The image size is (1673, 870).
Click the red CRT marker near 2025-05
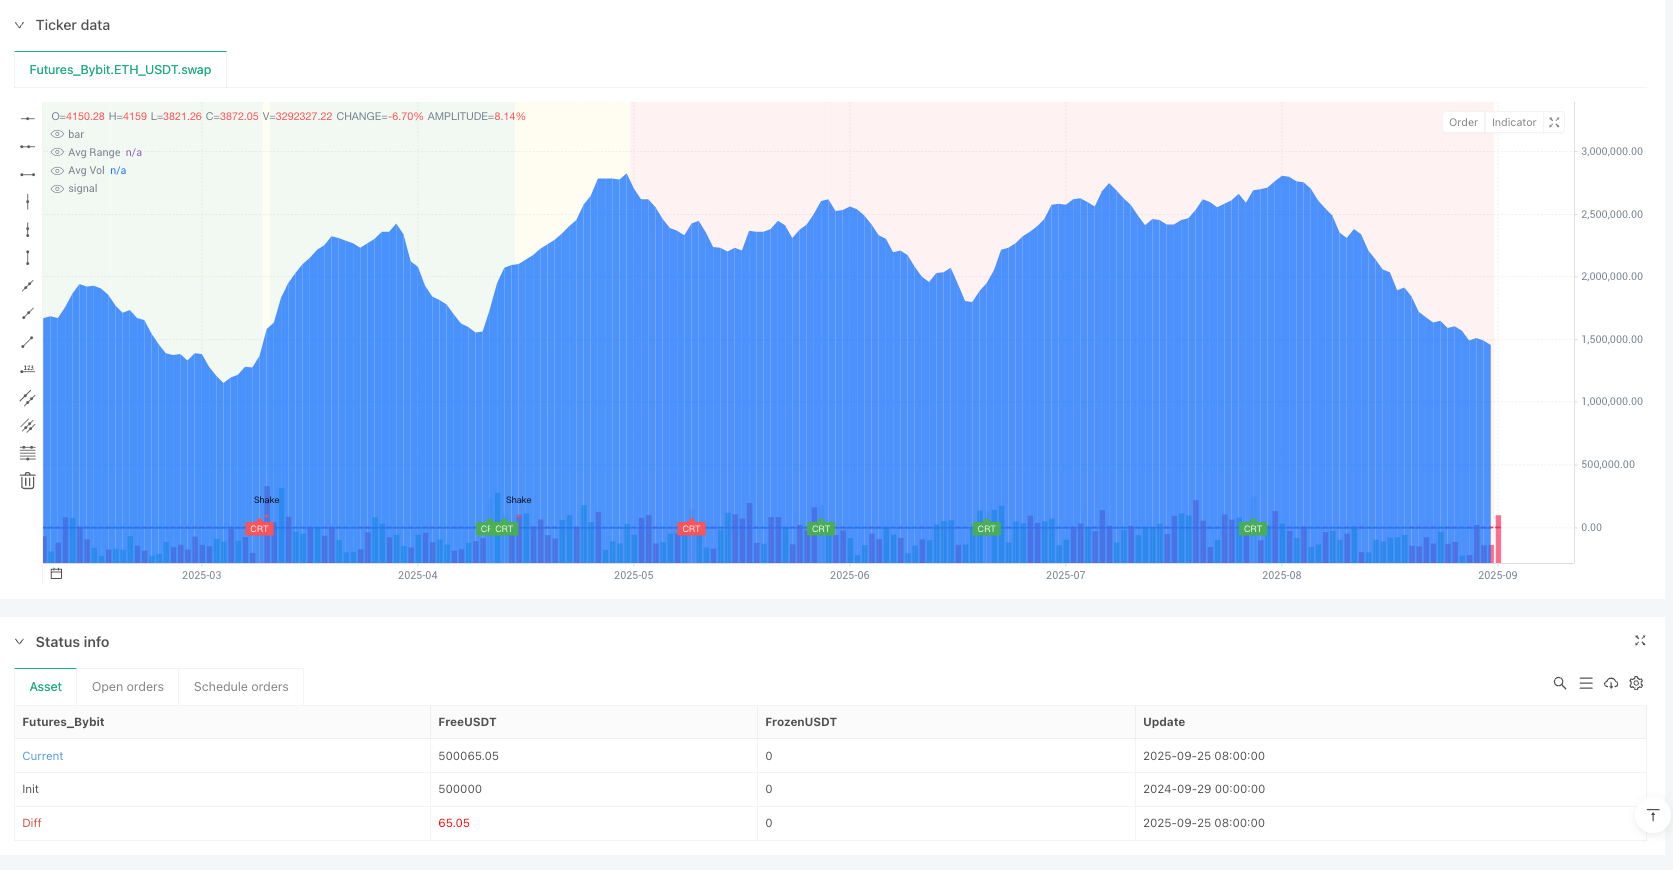(x=691, y=528)
